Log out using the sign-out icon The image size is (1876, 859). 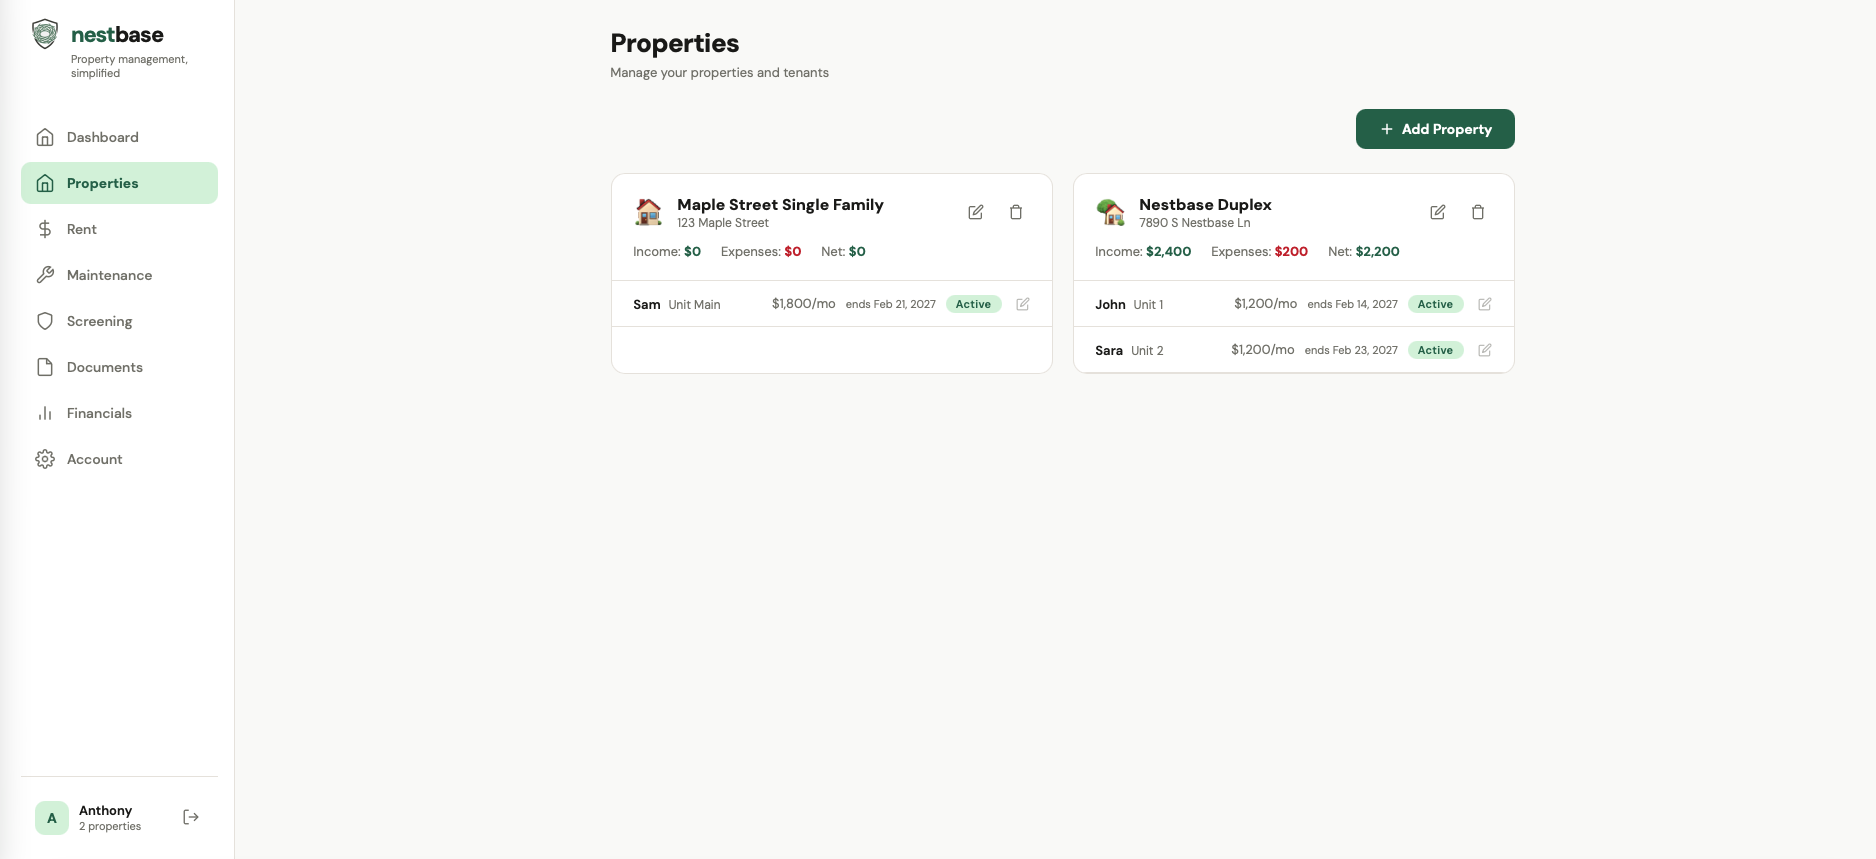tap(191, 817)
